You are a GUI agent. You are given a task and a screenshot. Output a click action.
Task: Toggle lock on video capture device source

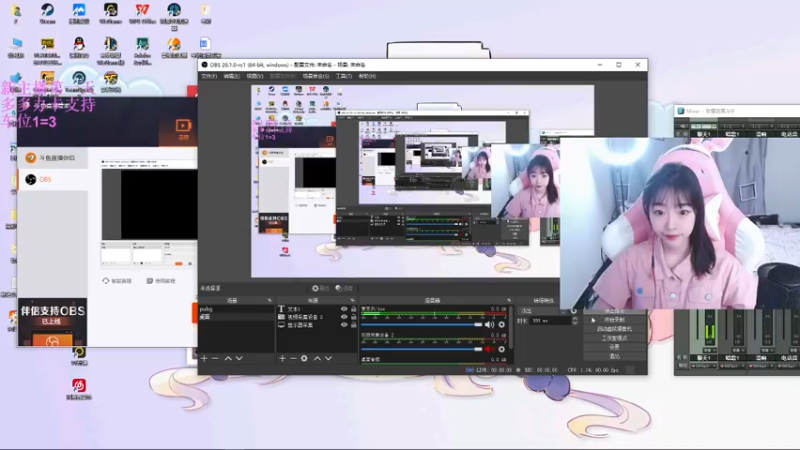[x=353, y=317]
